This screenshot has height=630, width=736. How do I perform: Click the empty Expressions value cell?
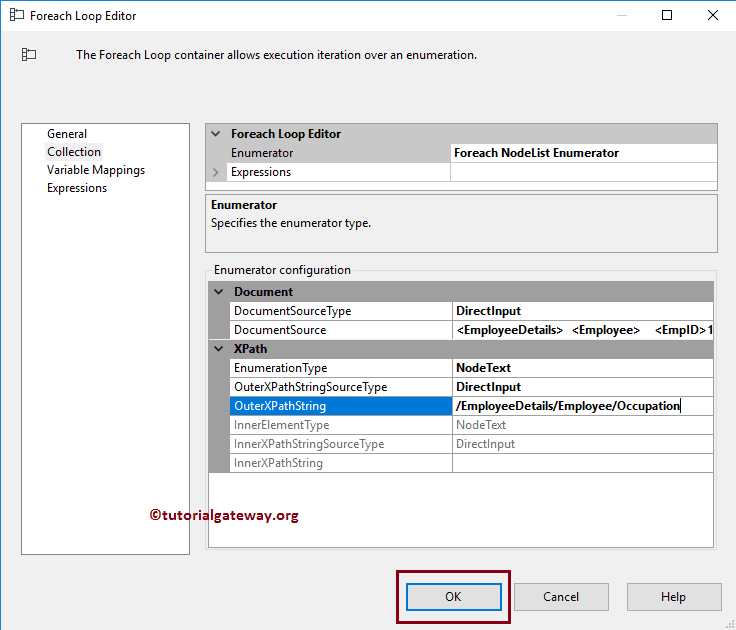pos(583,172)
